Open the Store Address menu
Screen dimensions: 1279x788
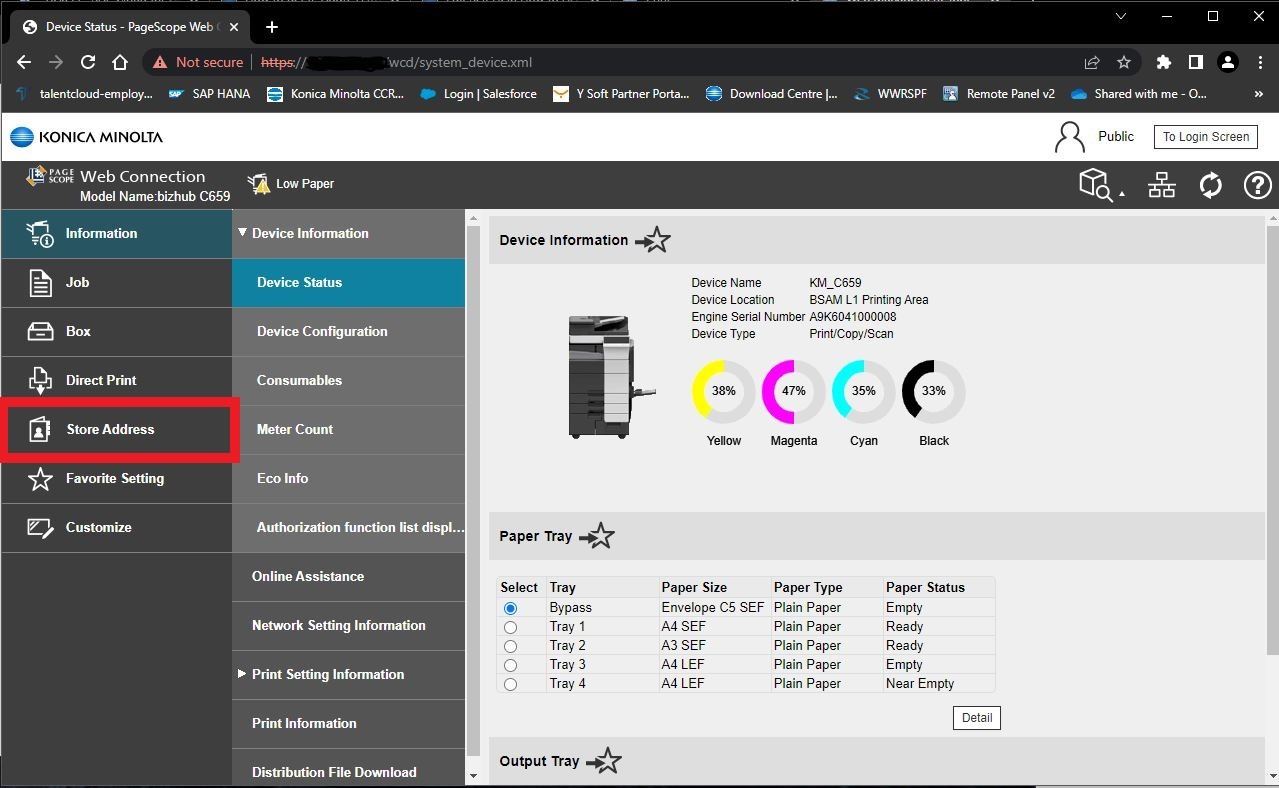click(x=110, y=429)
